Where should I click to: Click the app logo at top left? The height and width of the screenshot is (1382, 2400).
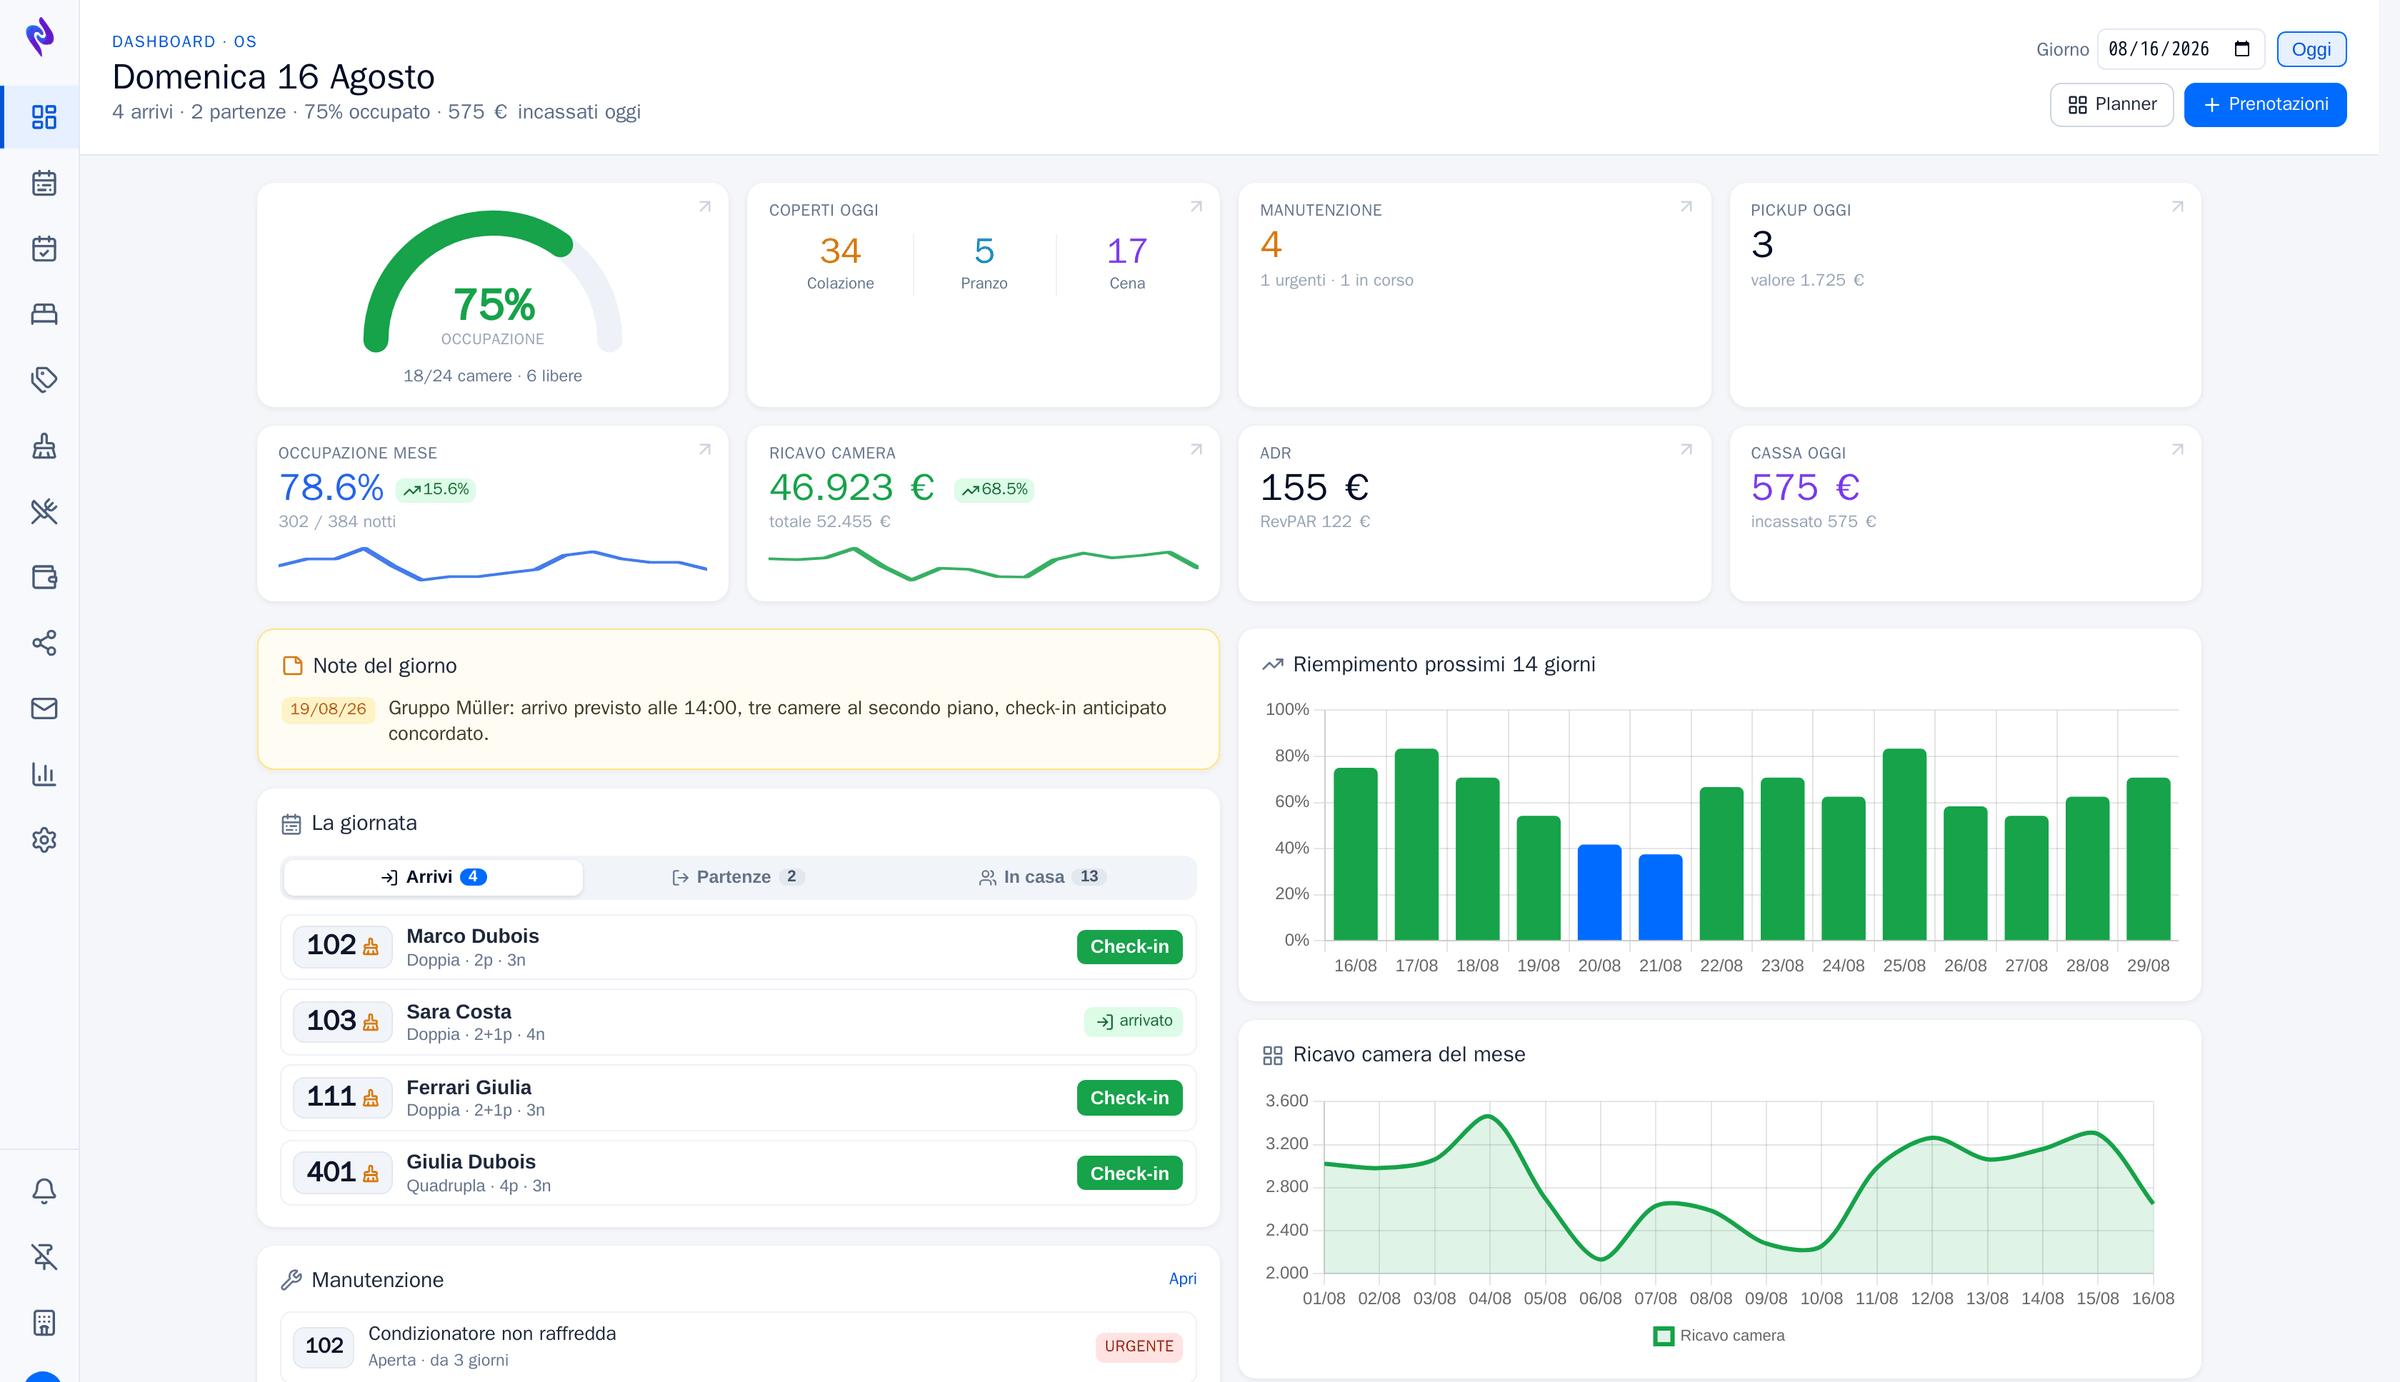click(40, 36)
